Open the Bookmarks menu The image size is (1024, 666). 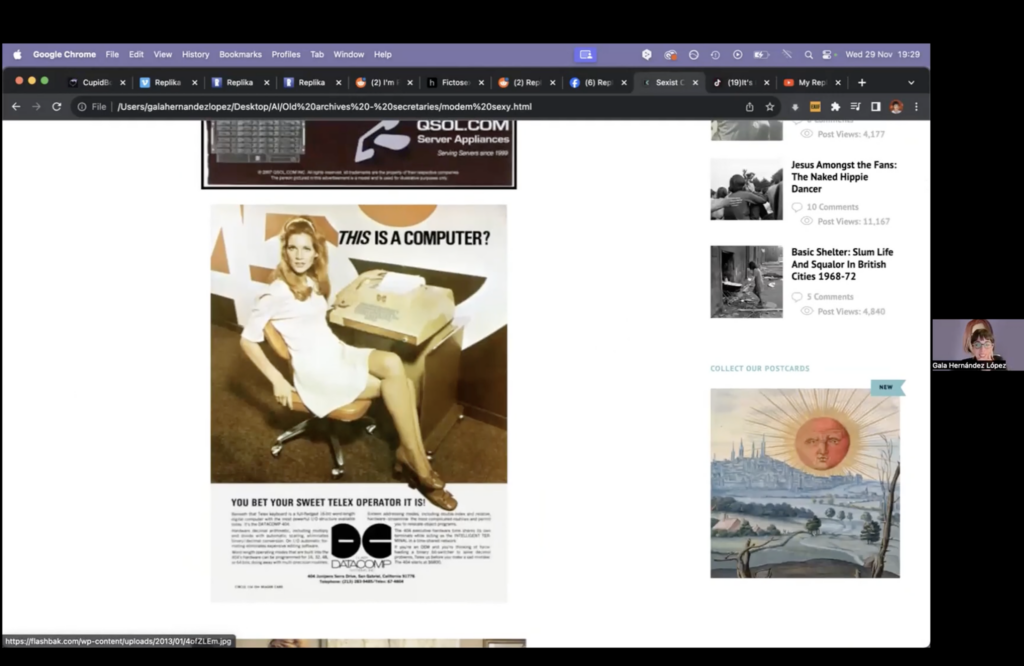240,55
